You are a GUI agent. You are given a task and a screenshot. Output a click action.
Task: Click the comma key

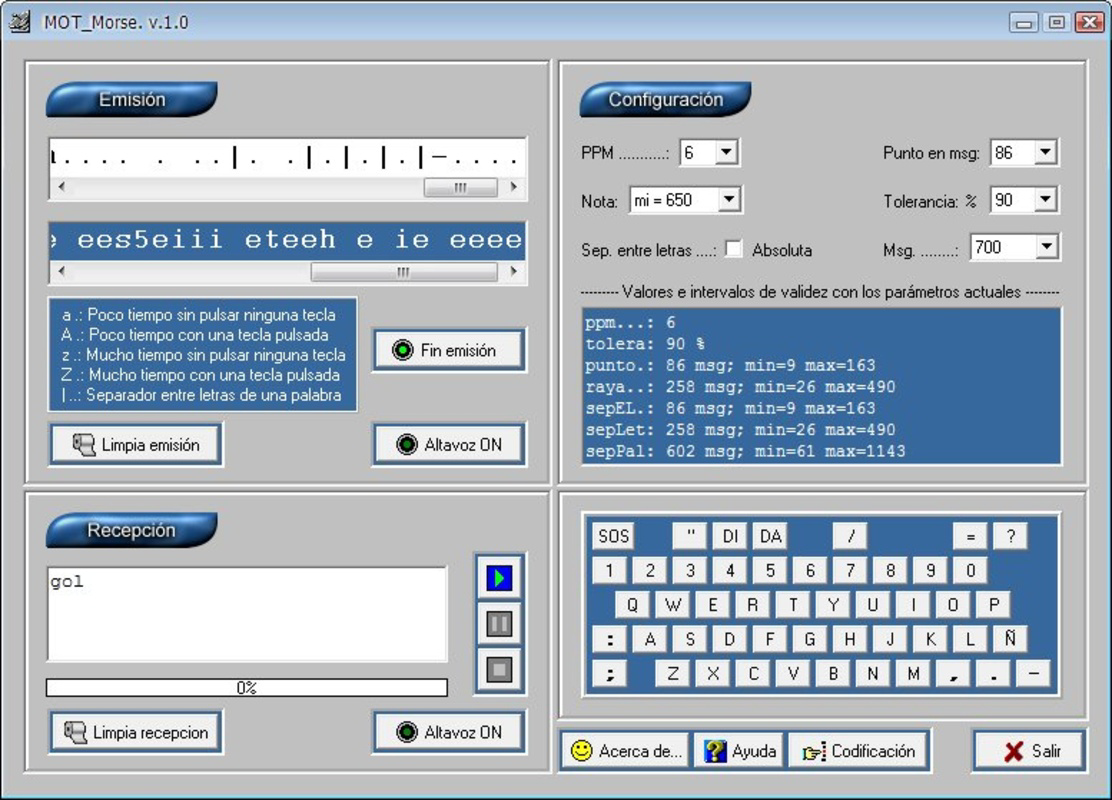tap(955, 674)
